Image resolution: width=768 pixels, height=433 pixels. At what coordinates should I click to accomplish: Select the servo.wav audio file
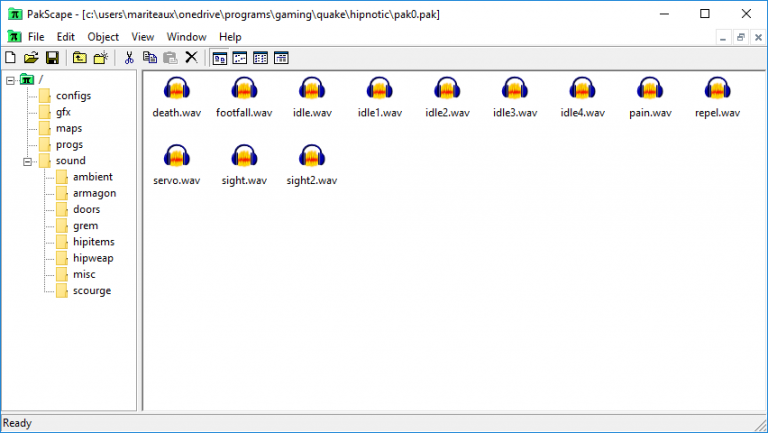177,165
